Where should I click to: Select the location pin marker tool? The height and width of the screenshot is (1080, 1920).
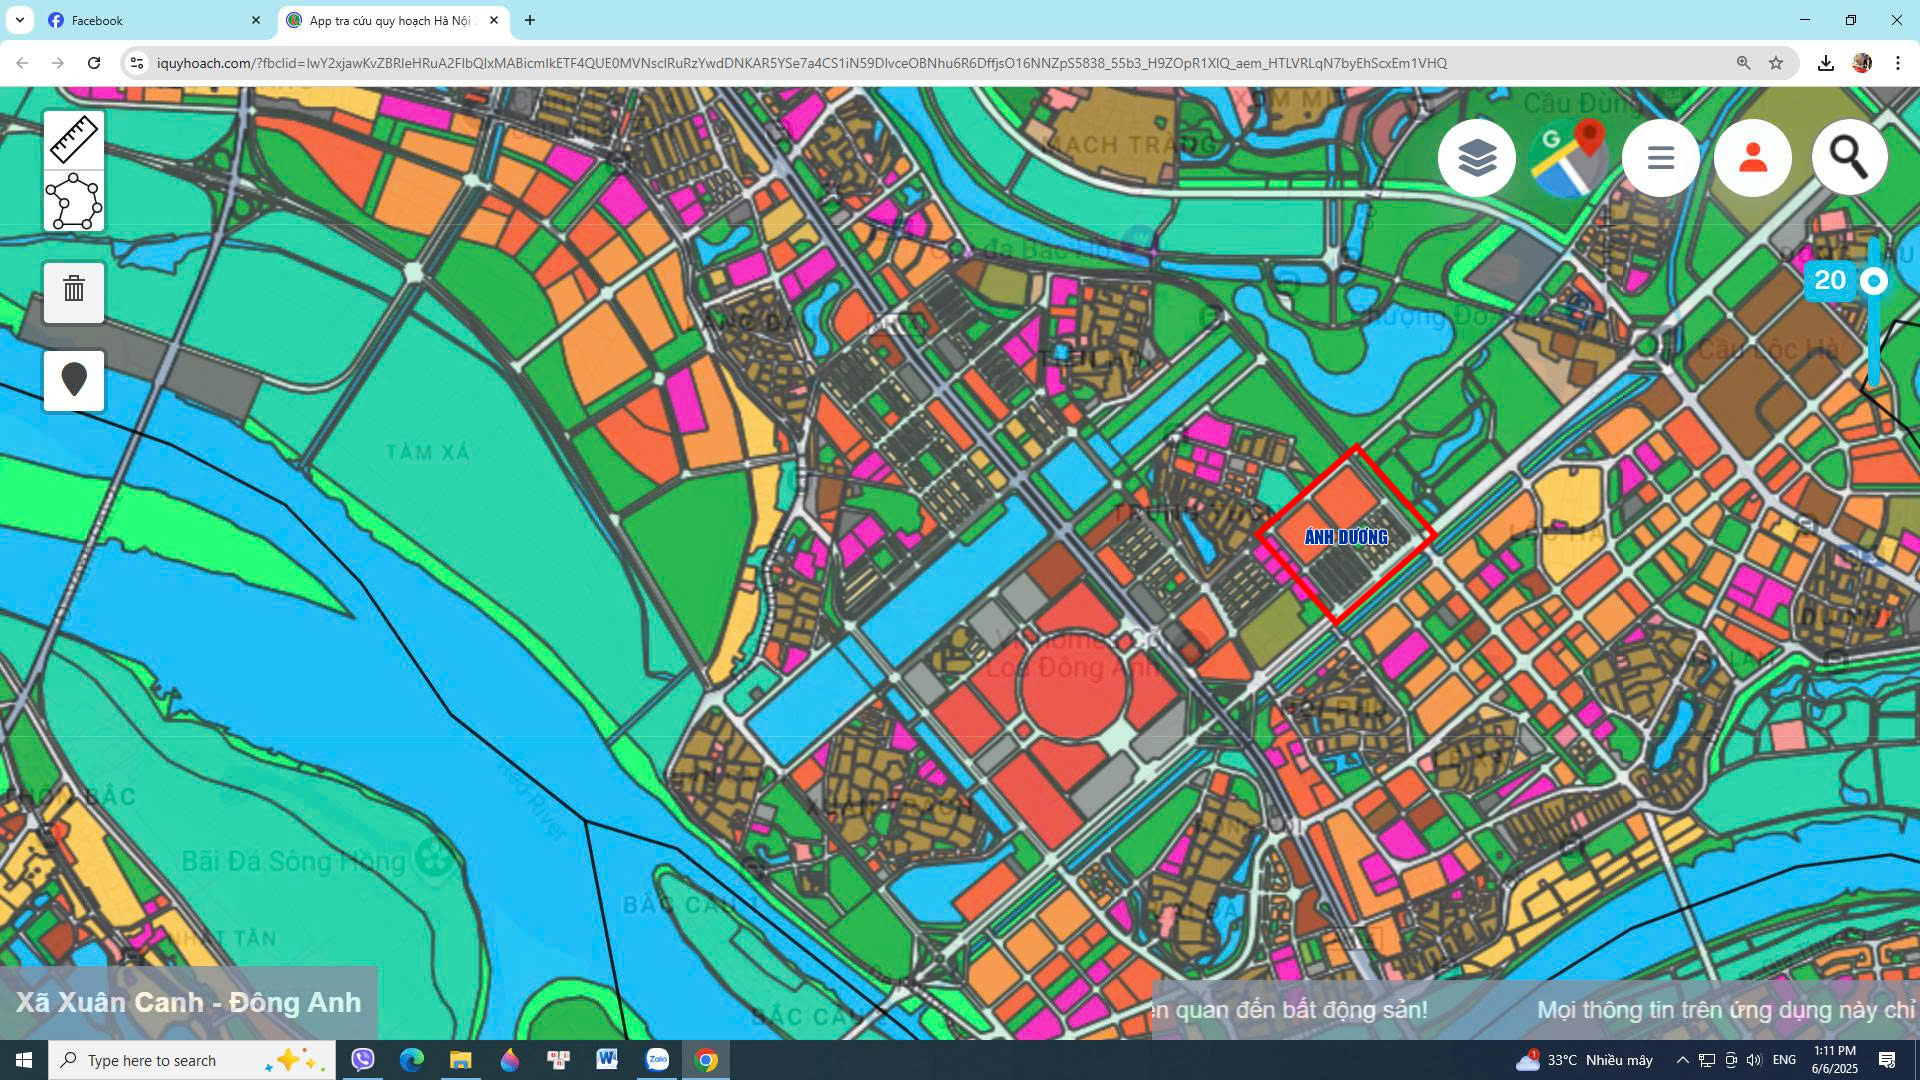[x=73, y=380]
